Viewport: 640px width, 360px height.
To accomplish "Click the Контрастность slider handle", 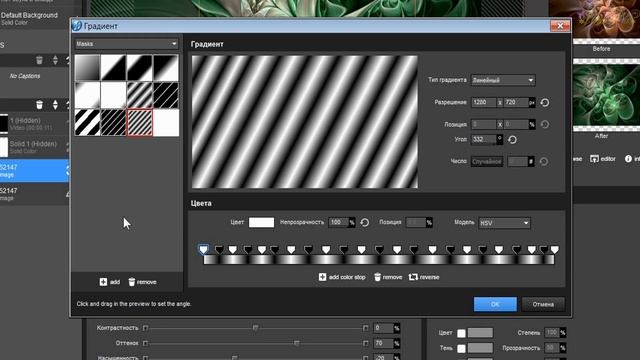I will pos(256,328).
